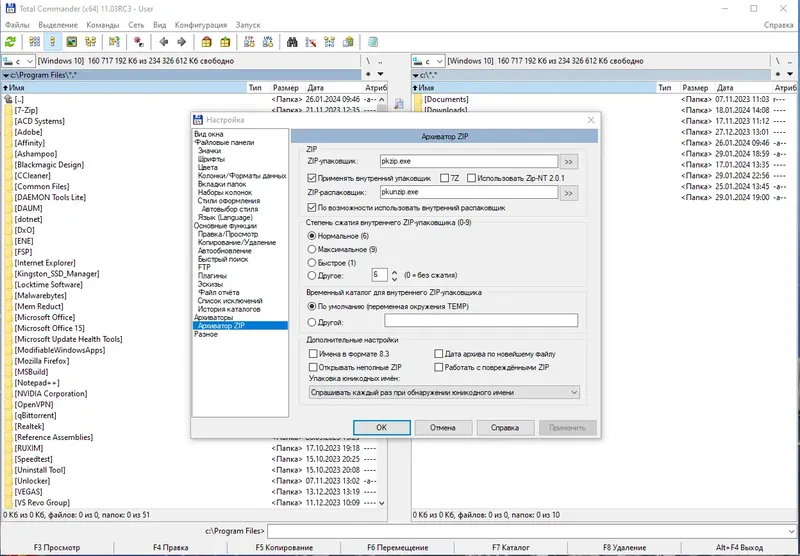Click the thumbnail view picture icon
Screen dimensions: 800x556
click(72, 42)
